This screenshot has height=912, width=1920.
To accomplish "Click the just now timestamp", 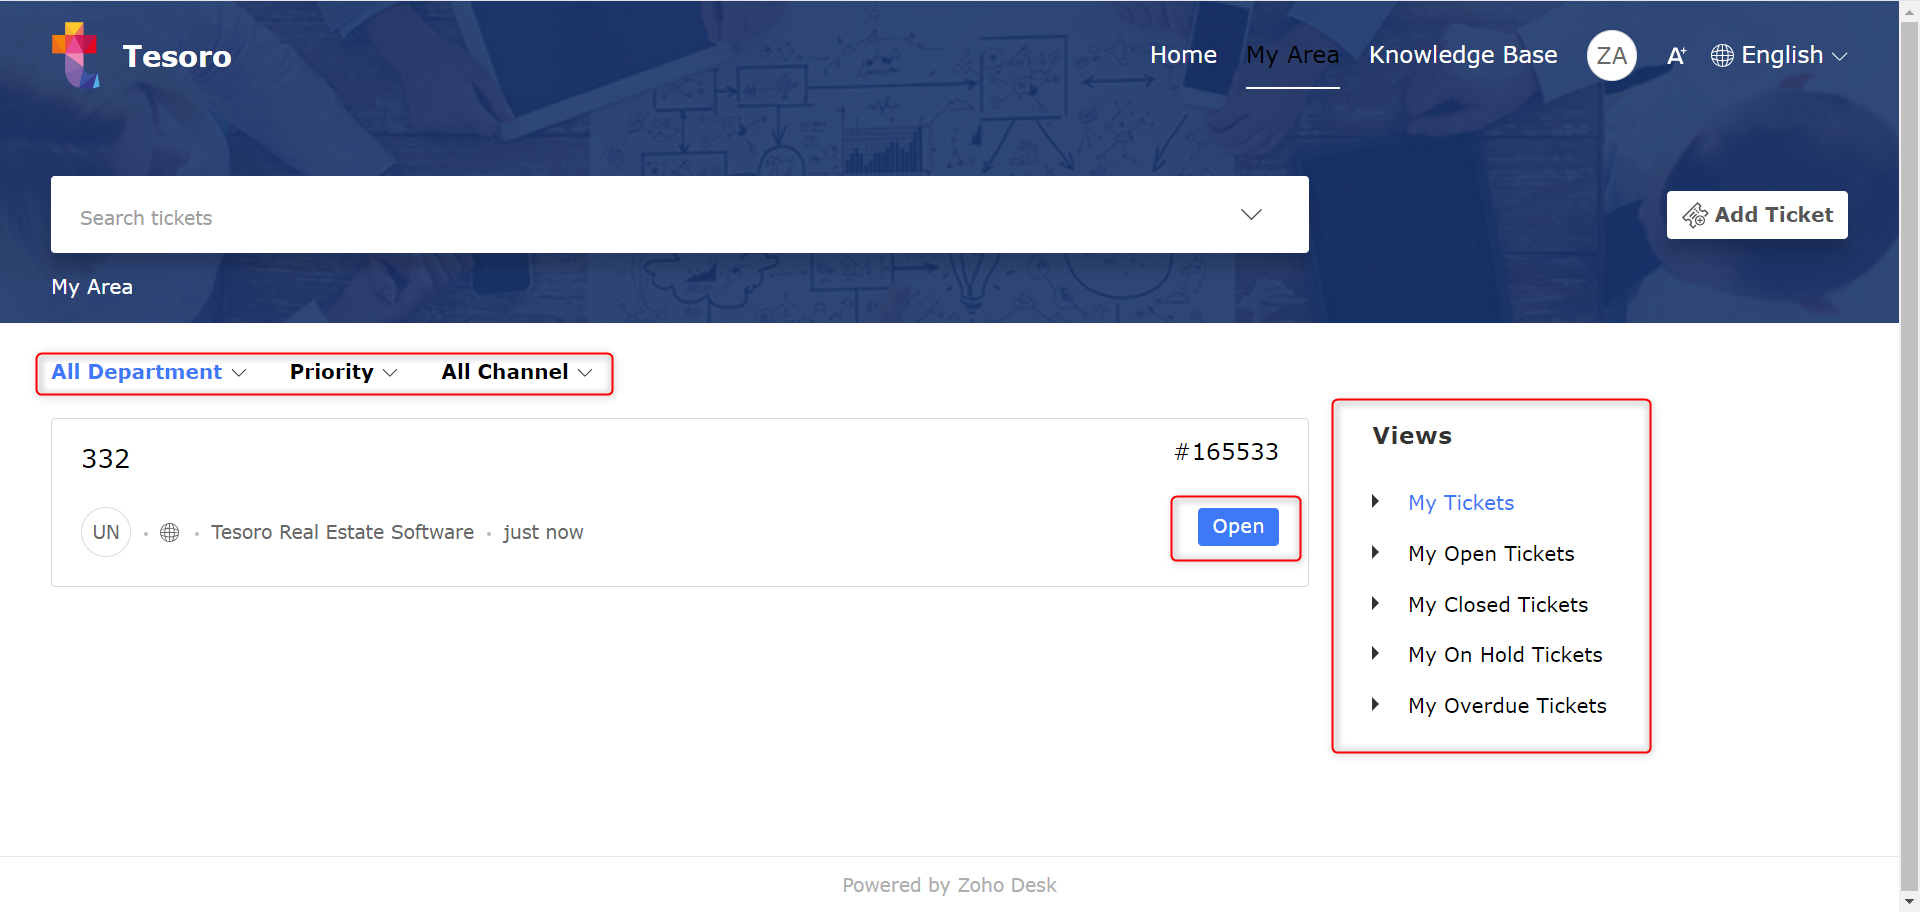I will point(543,533).
